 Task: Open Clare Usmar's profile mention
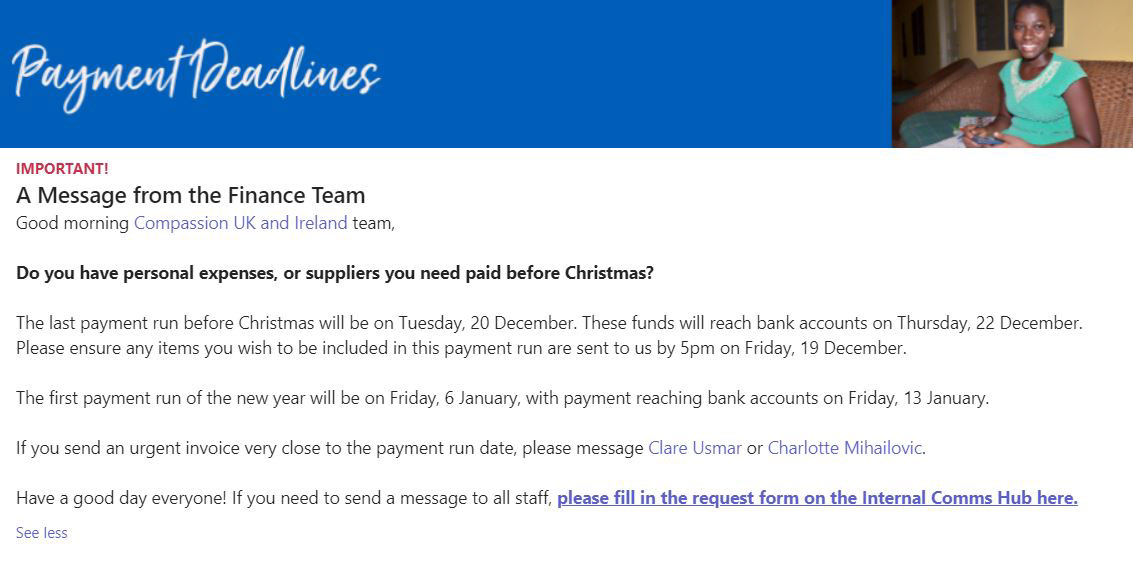pyautogui.click(x=695, y=448)
